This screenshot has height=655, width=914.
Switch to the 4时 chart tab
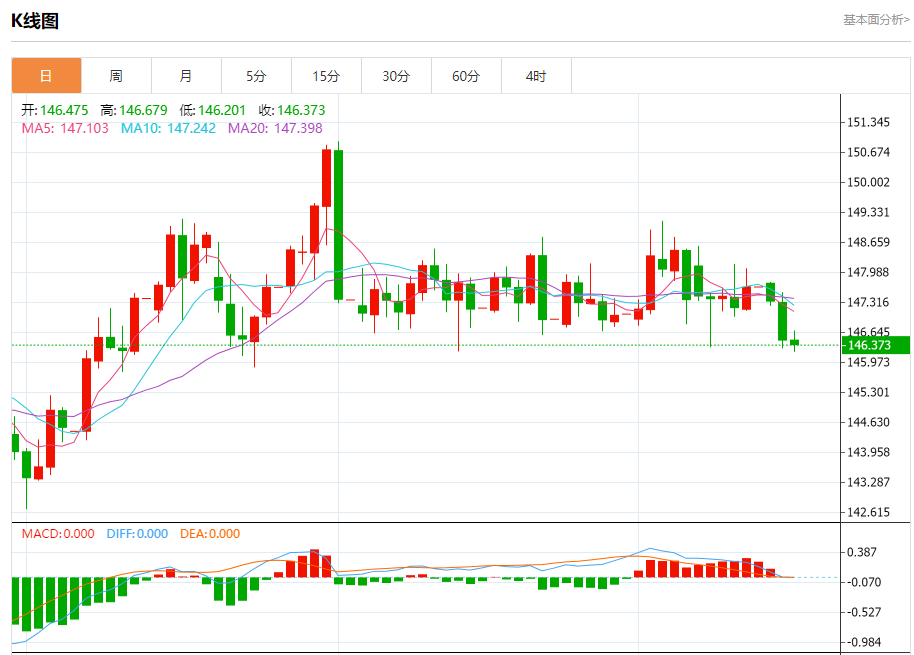[x=536, y=76]
